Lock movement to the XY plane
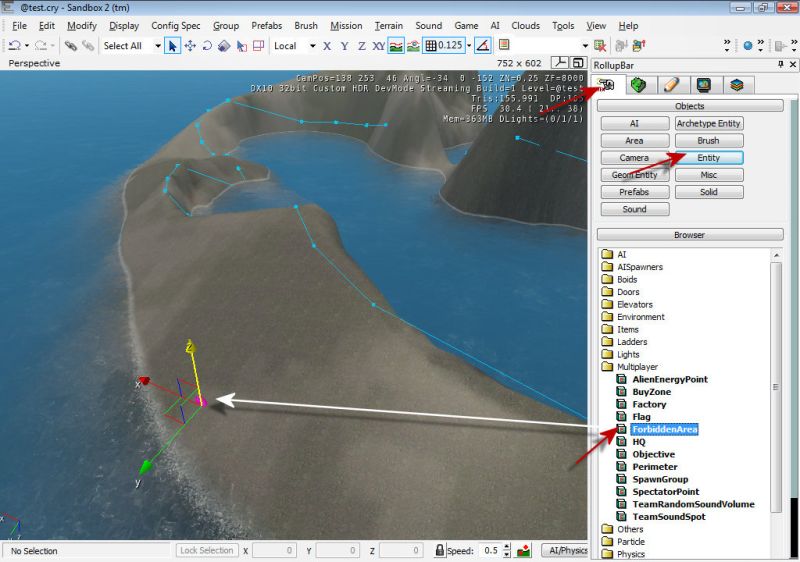The height and width of the screenshot is (562, 800). (x=379, y=46)
